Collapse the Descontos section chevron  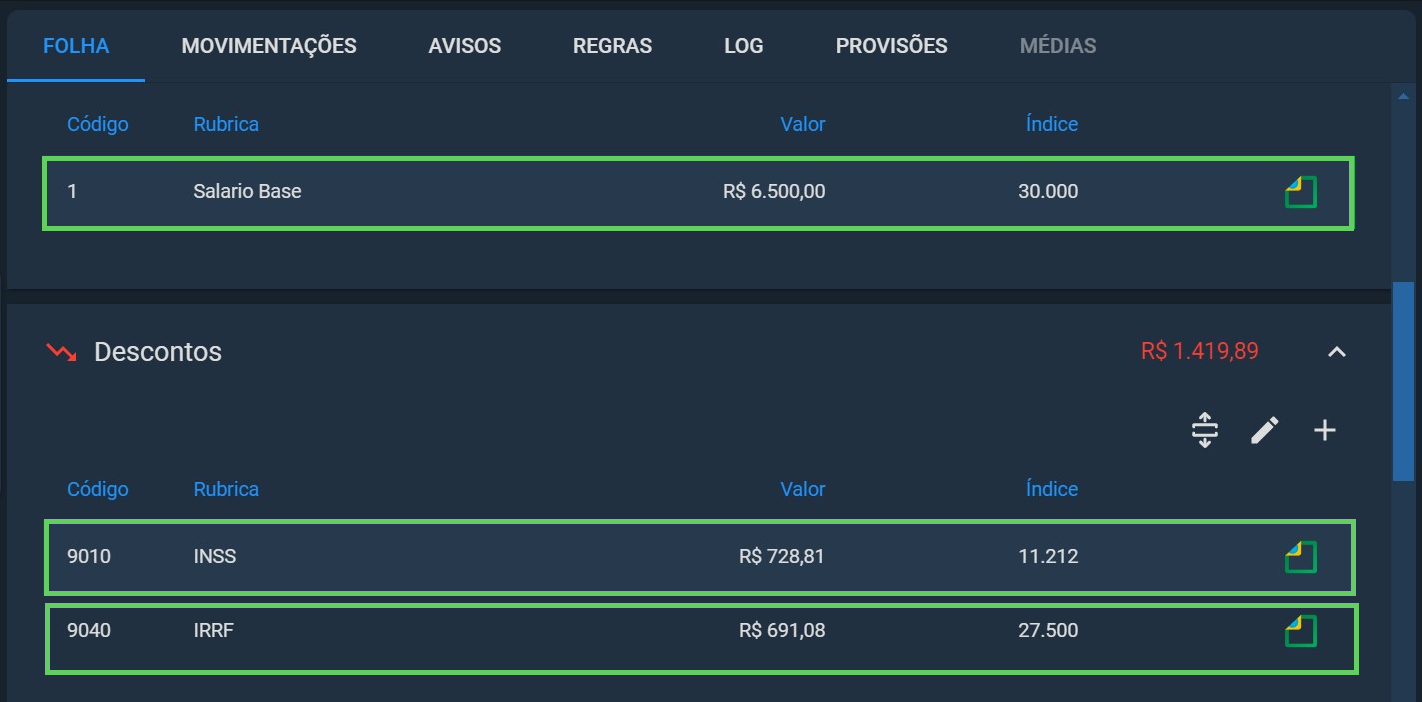pos(1337,352)
